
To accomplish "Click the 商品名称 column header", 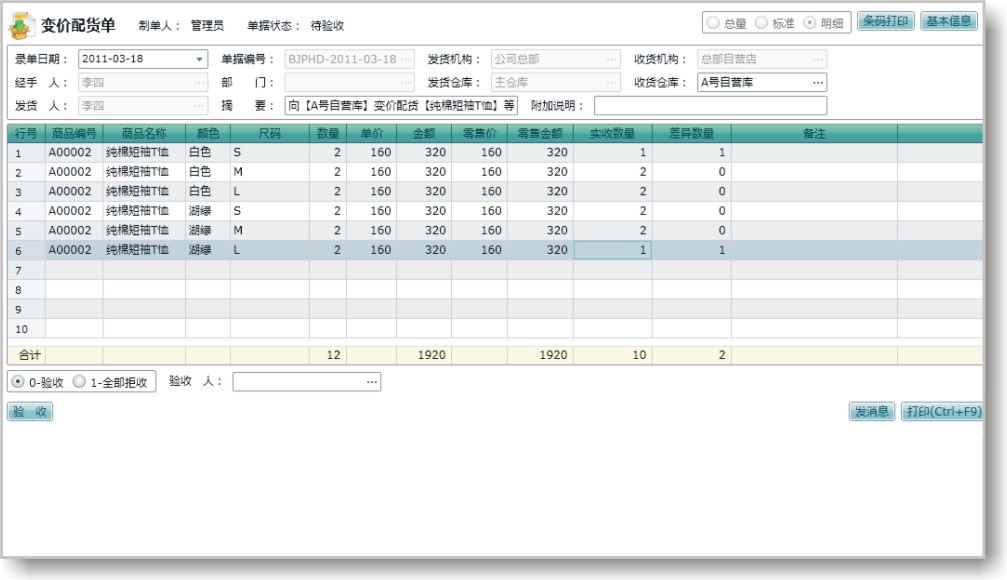I will [x=144, y=134].
